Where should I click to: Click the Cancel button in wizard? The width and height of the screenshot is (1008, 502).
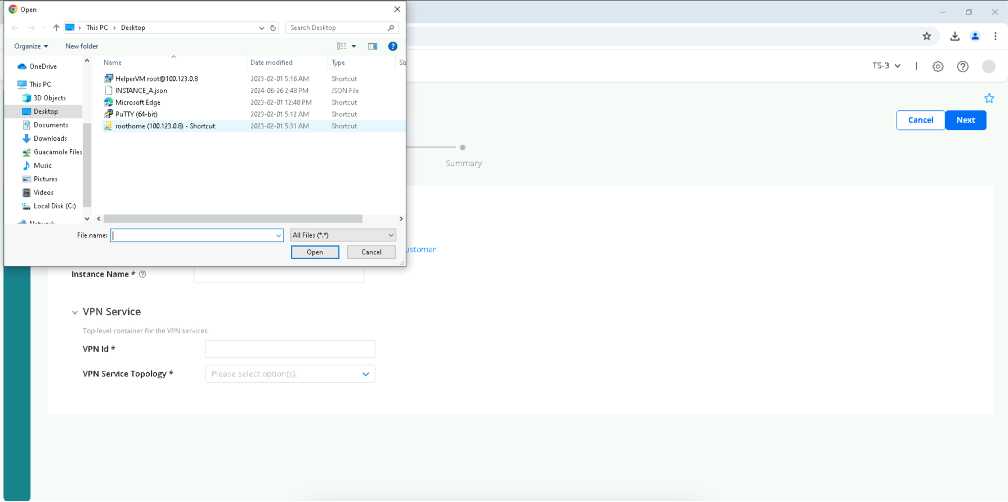click(921, 120)
